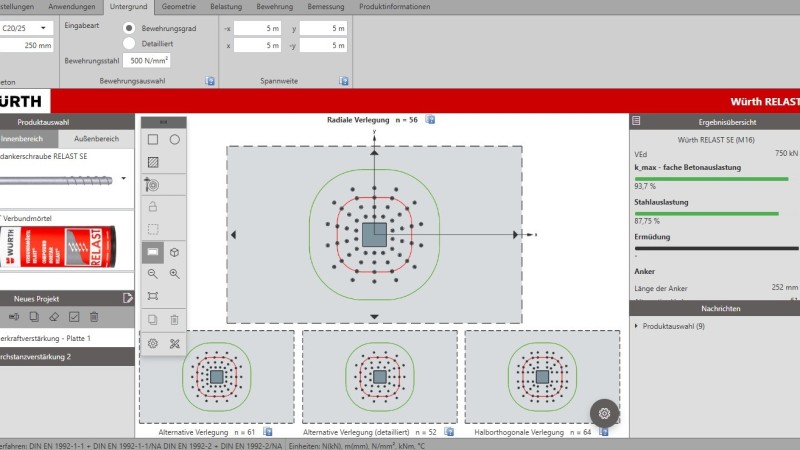The image size is (800, 450).
Task: Select the rectangle column shape tool
Action: pos(153,140)
